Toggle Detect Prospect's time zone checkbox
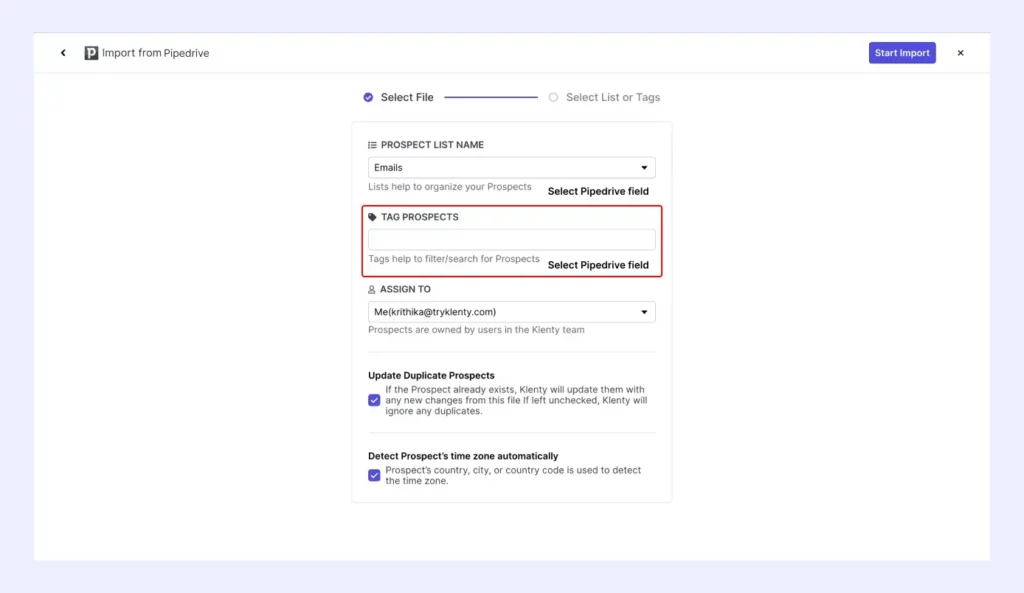 (x=374, y=475)
